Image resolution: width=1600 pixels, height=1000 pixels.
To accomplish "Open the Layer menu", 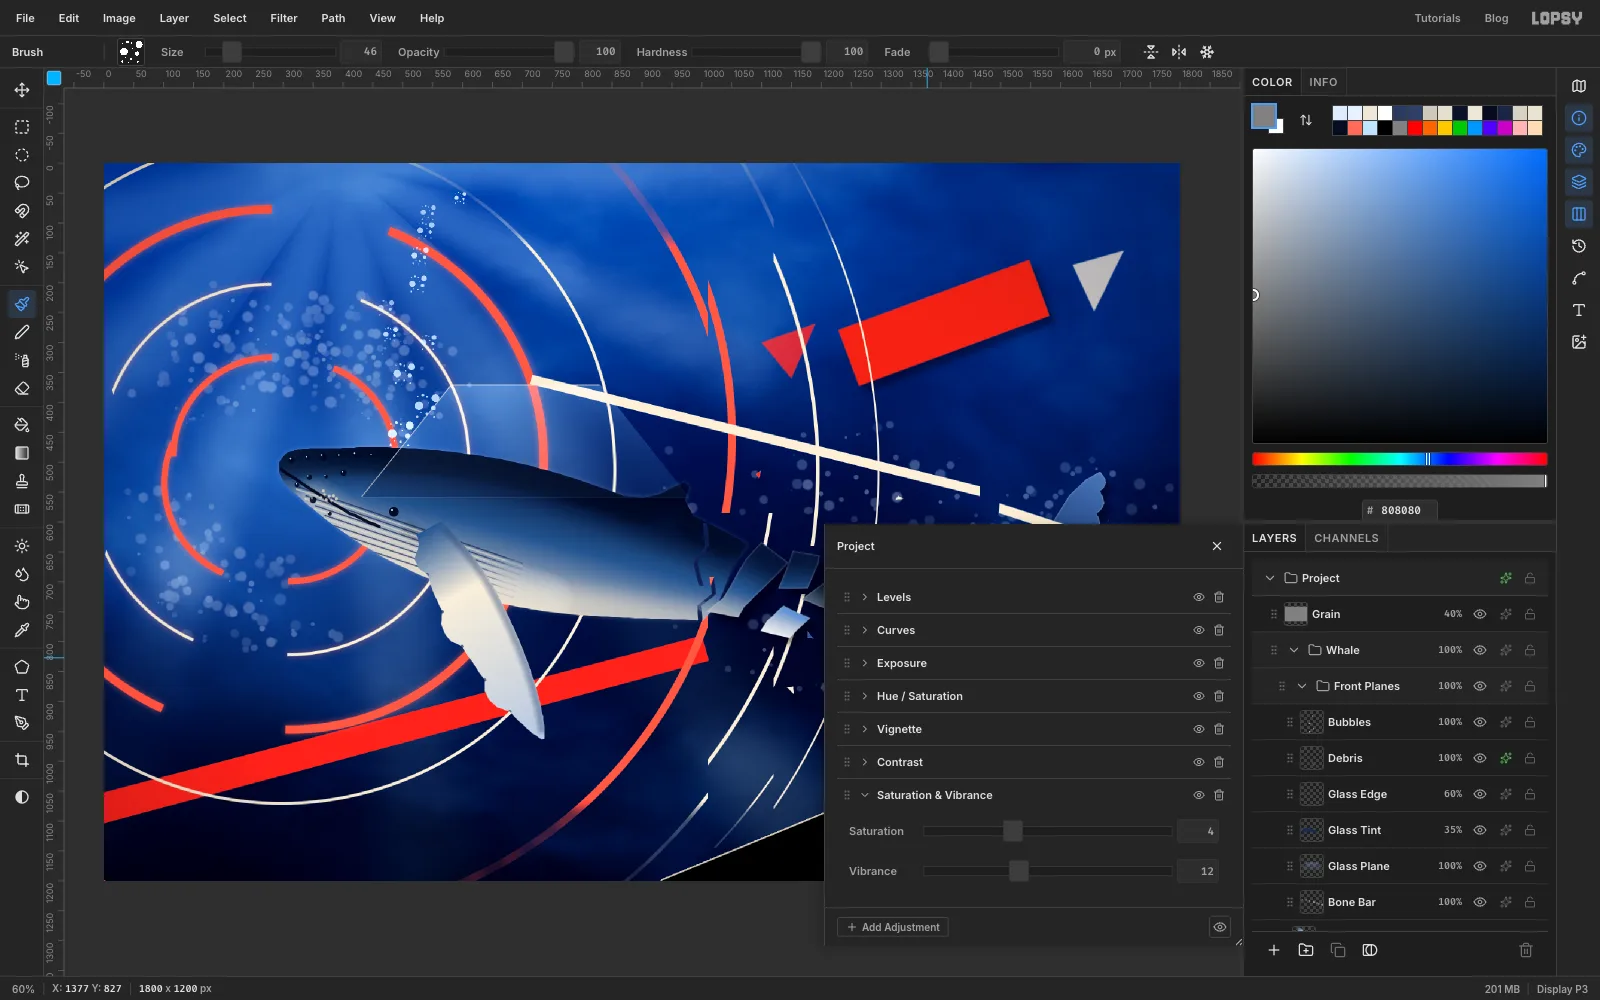I will [x=174, y=18].
